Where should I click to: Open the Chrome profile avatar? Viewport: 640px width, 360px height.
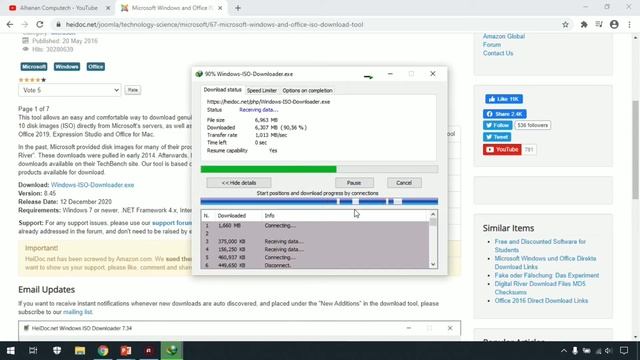click(614, 24)
